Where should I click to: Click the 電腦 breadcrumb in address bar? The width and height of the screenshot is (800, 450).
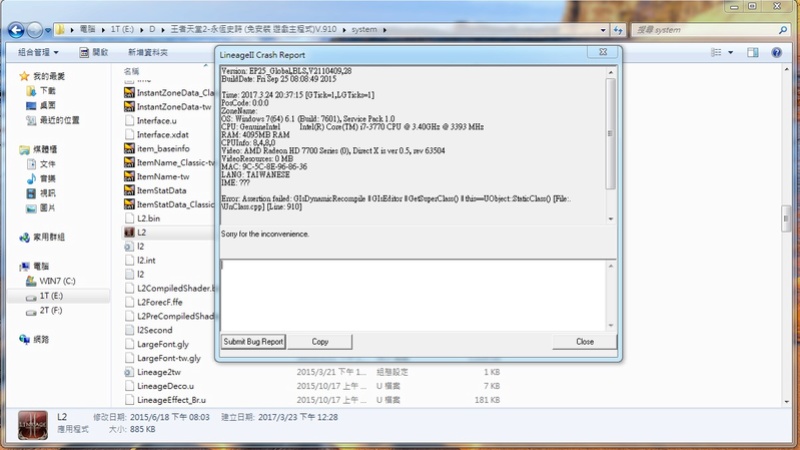pos(87,30)
